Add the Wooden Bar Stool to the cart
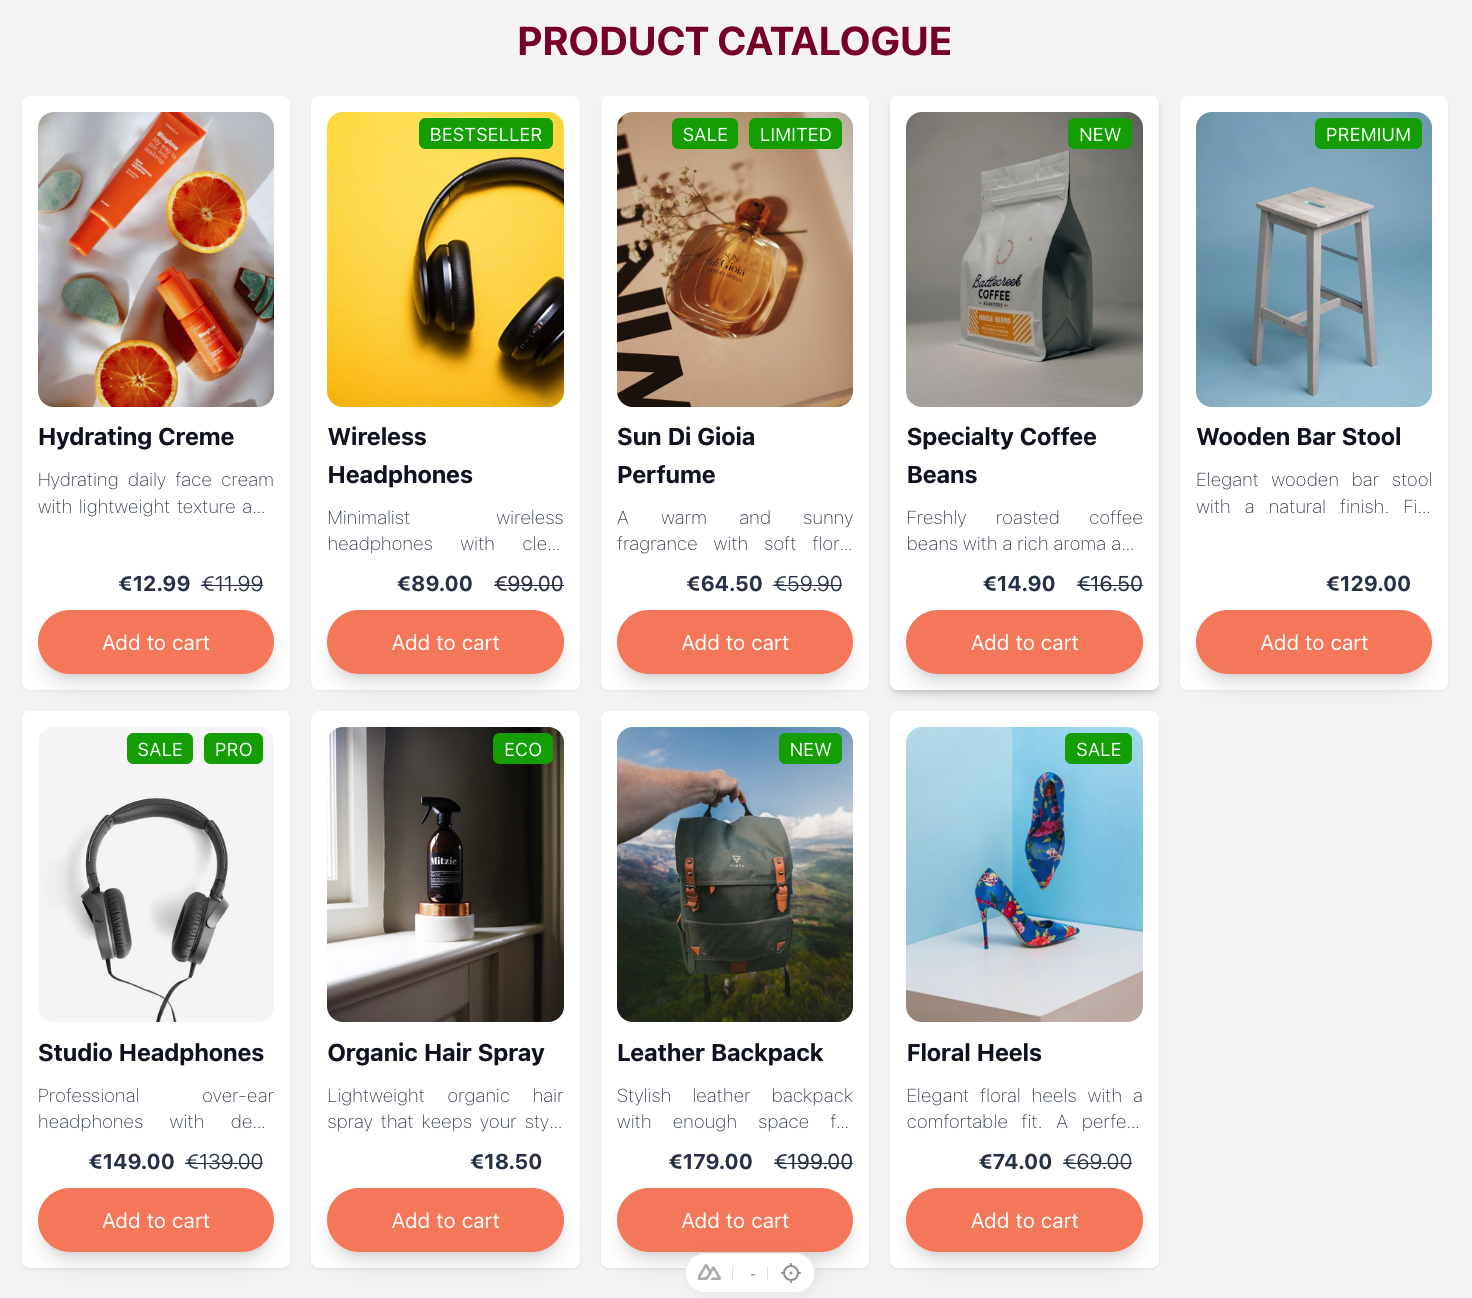This screenshot has width=1472, height=1298. tap(1313, 642)
